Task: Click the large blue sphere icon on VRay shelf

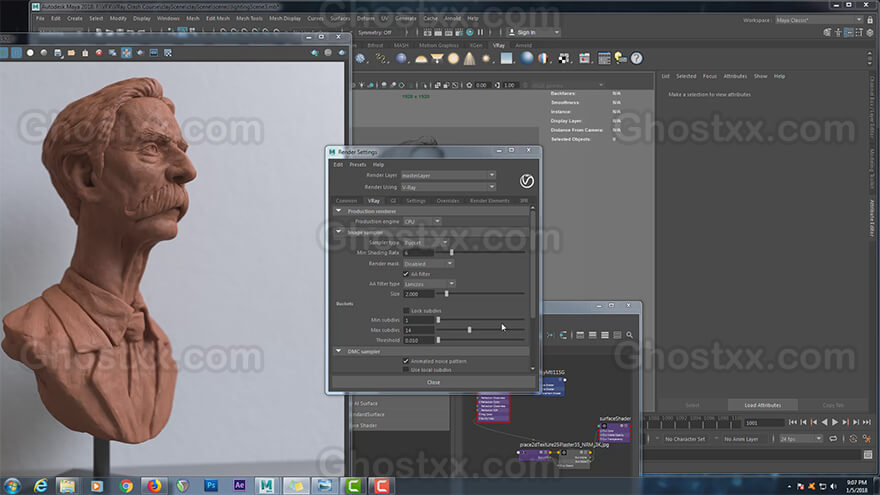Action: (526, 58)
